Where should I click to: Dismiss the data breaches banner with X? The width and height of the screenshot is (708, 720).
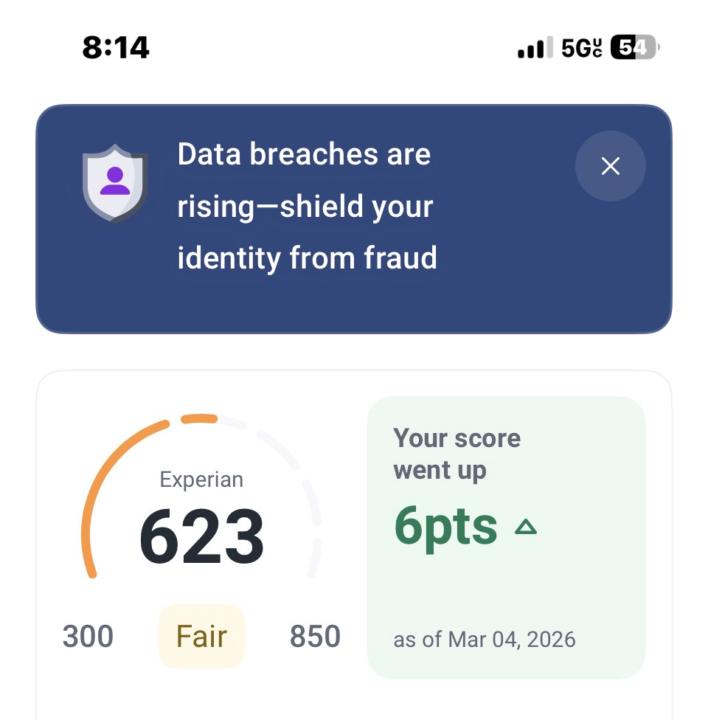click(610, 166)
